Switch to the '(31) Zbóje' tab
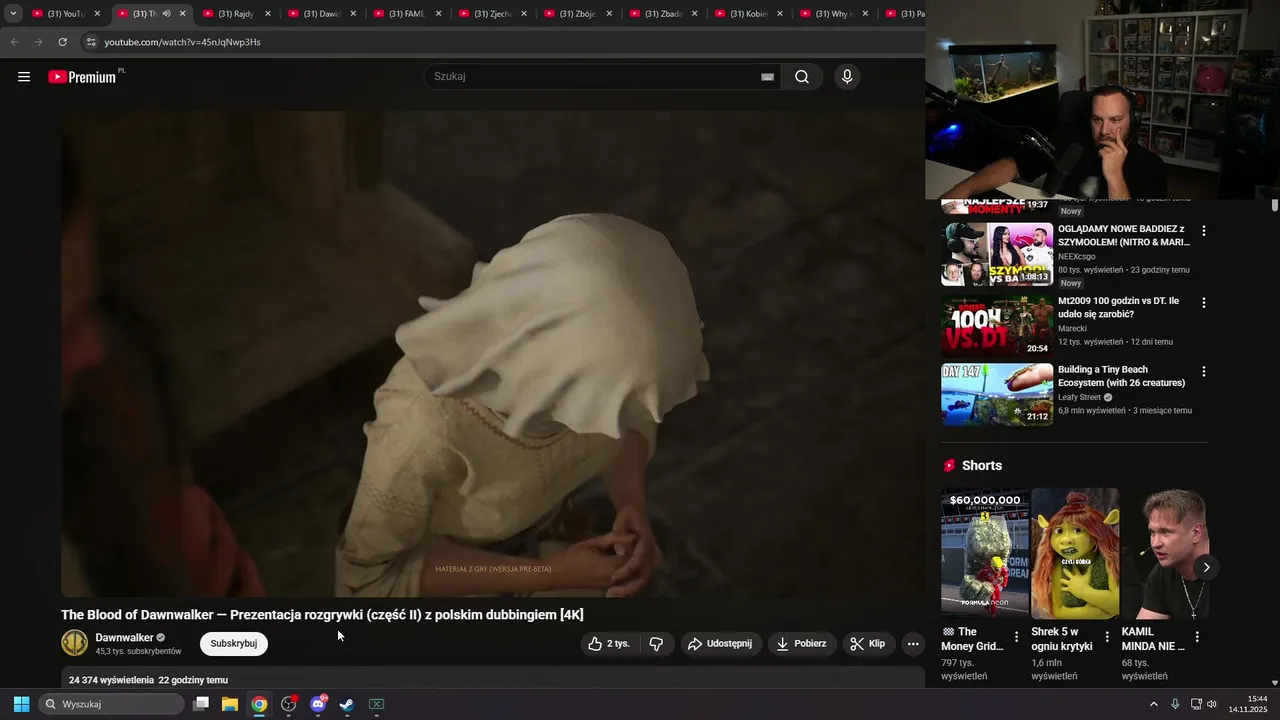Image resolution: width=1280 pixels, height=720 pixels. 579,14
